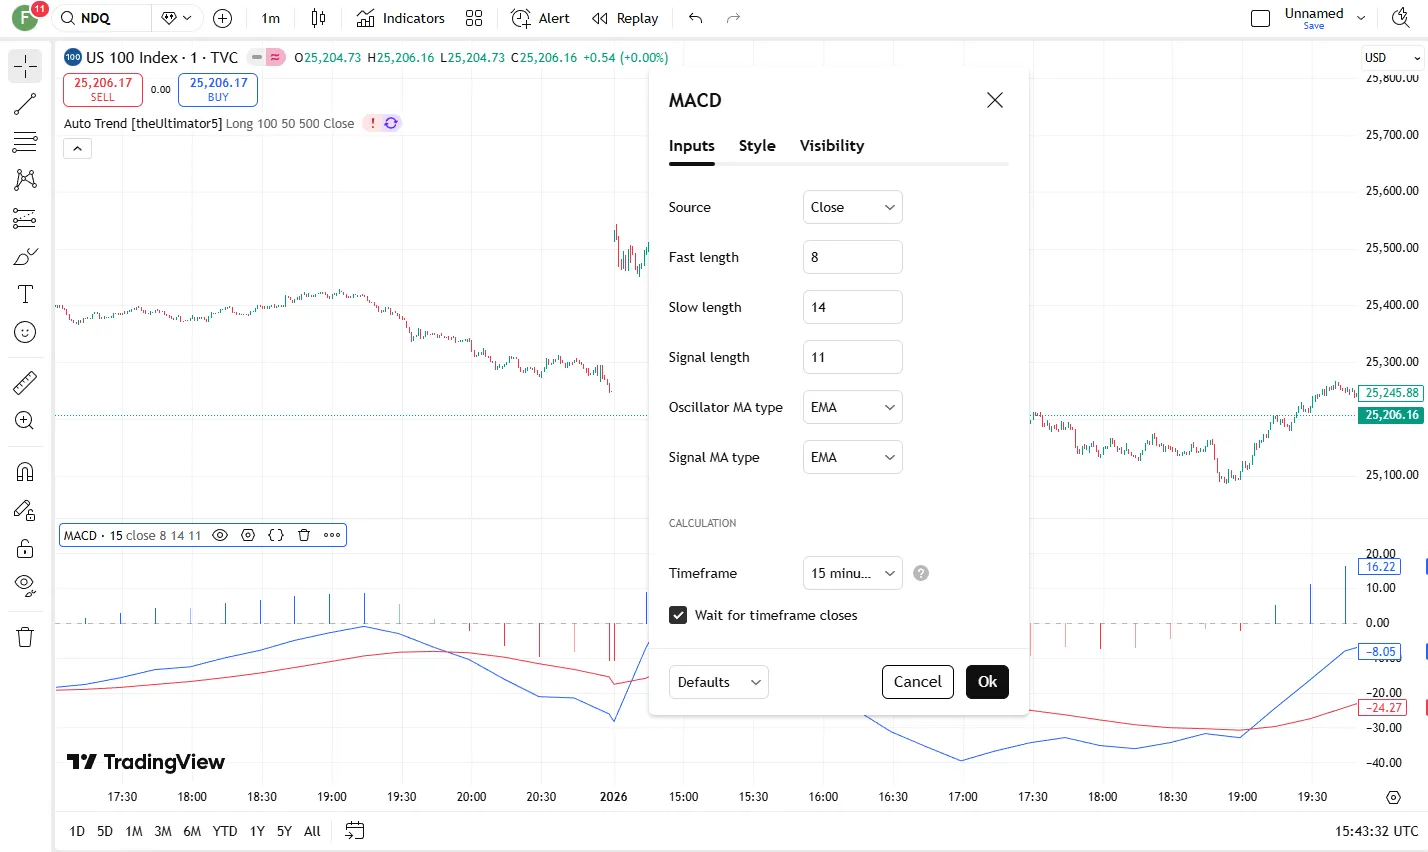
Task: Switch to the Style tab
Action: tap(757, 146)
